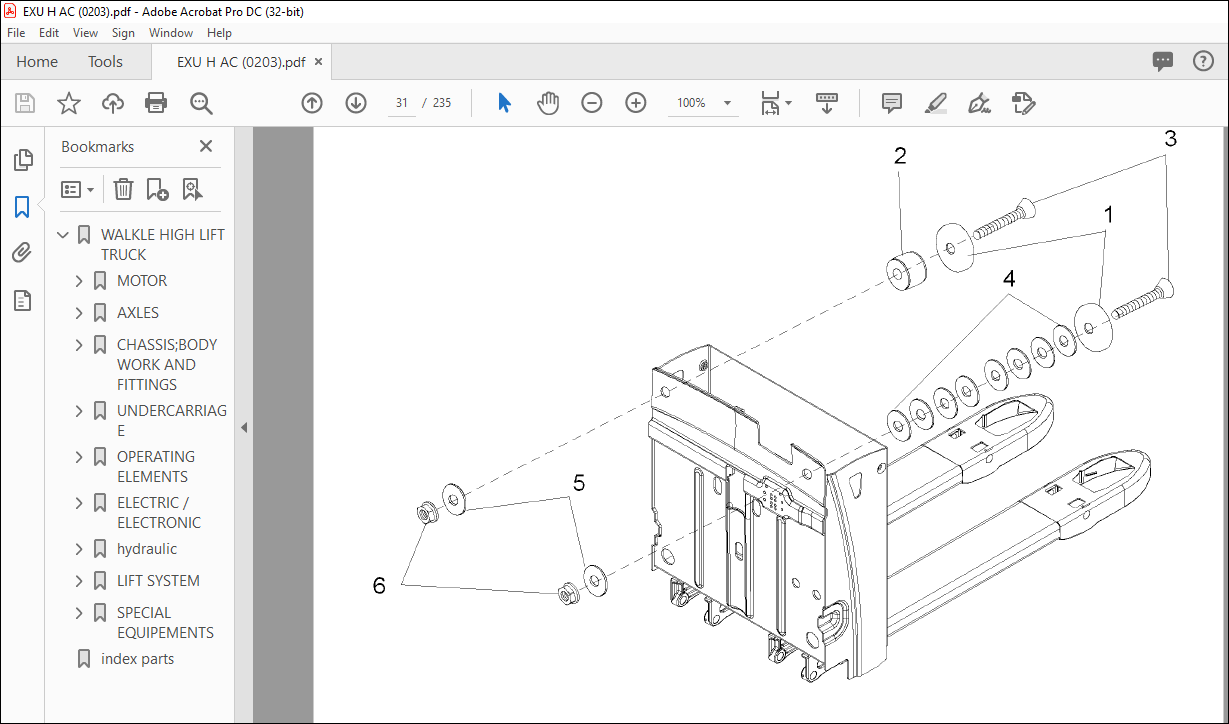Image resolution: width=1229 pixels, height=724 pixels.
Task: Expand the SPECIAL EQUIPEMENTS bookmark
Action: coord(79,613)
